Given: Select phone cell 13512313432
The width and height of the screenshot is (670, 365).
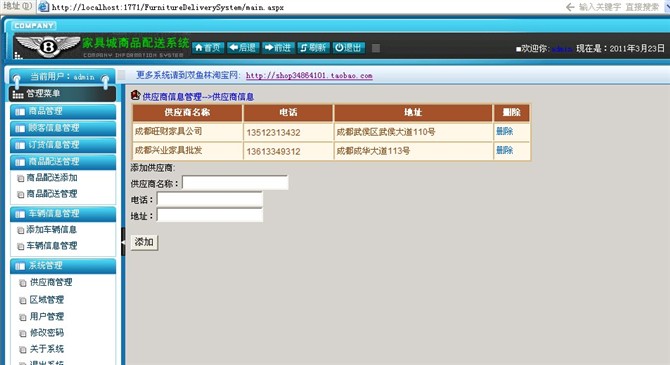Looking at the screenshot, I should click(288, 132).
